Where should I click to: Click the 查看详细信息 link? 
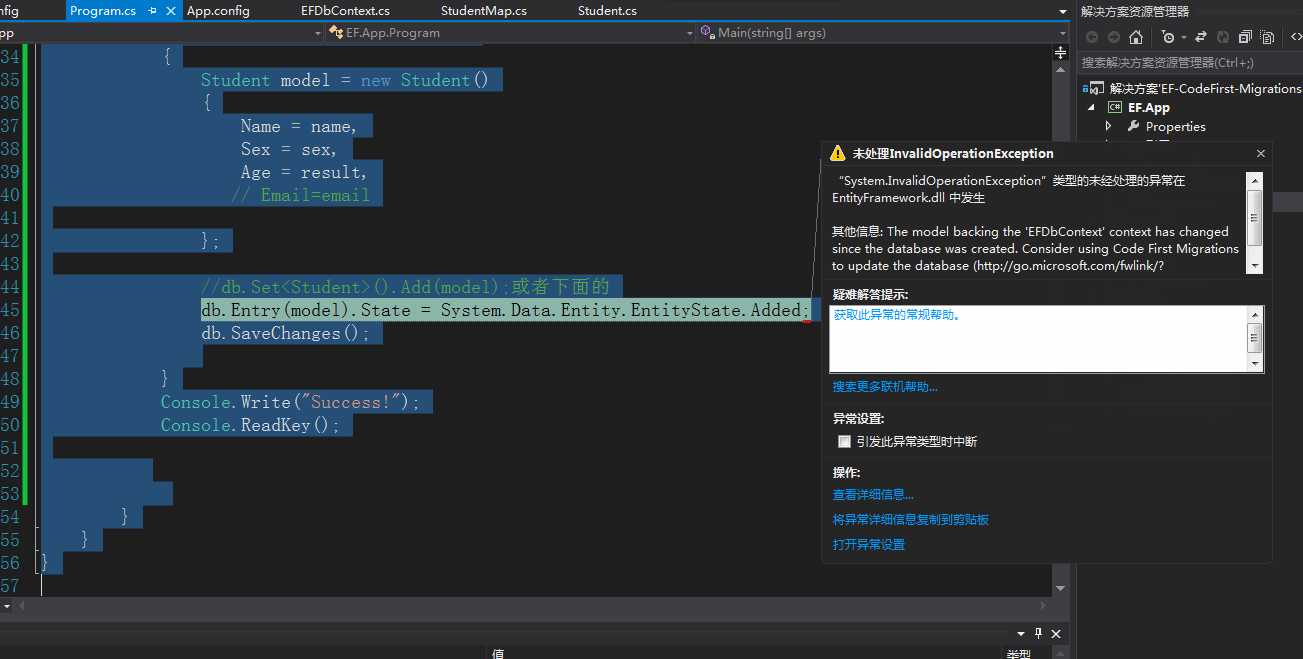point(873,495)
